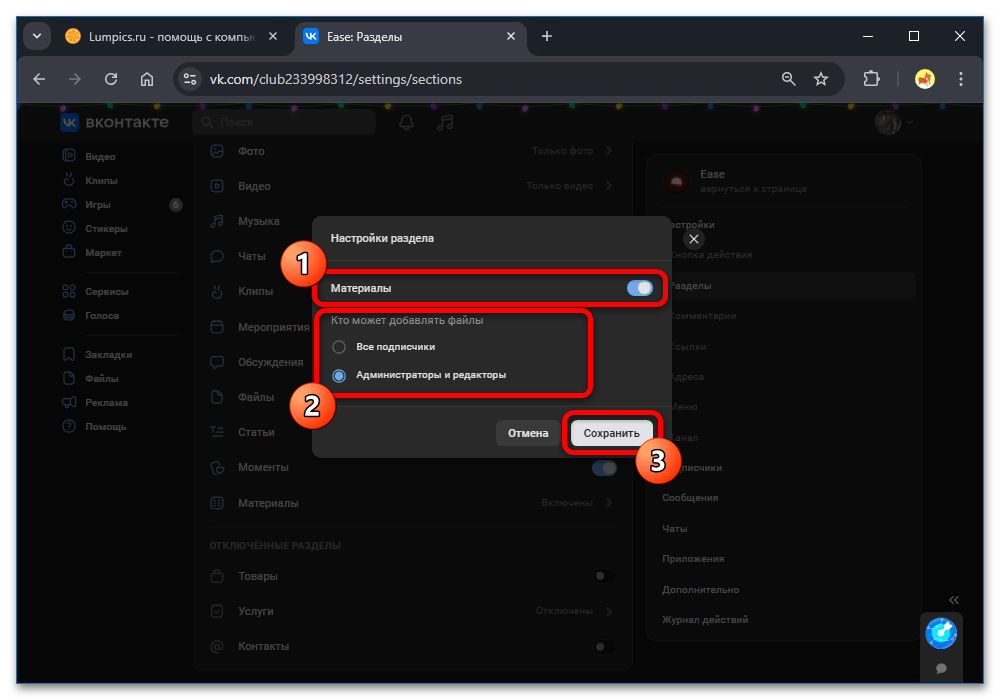This screenshot has width=1000, height=700.
Task: Open the tab search dropdown
Action: (x=37, y=36)
